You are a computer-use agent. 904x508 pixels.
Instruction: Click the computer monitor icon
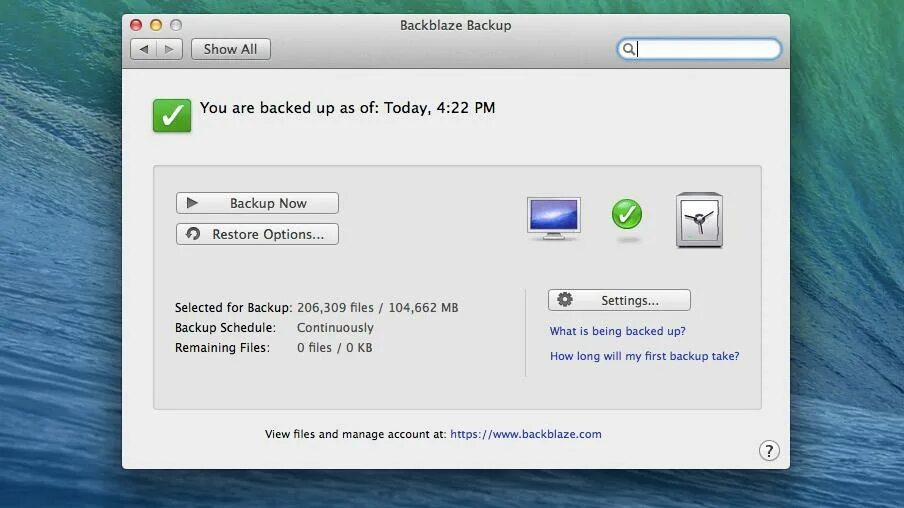tap(553, 219)
